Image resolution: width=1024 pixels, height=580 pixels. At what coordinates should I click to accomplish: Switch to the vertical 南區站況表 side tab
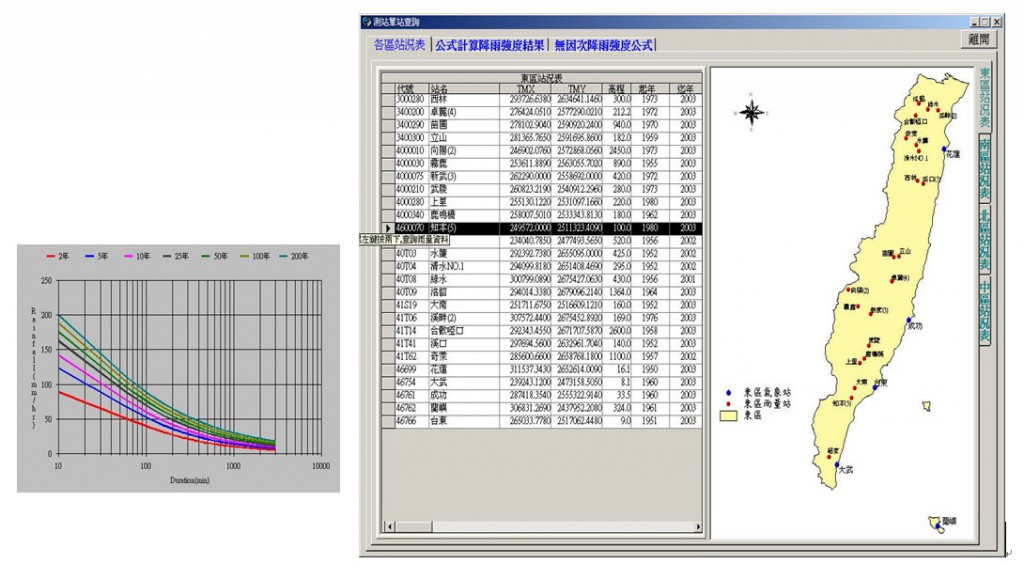(x=984, y=169)
